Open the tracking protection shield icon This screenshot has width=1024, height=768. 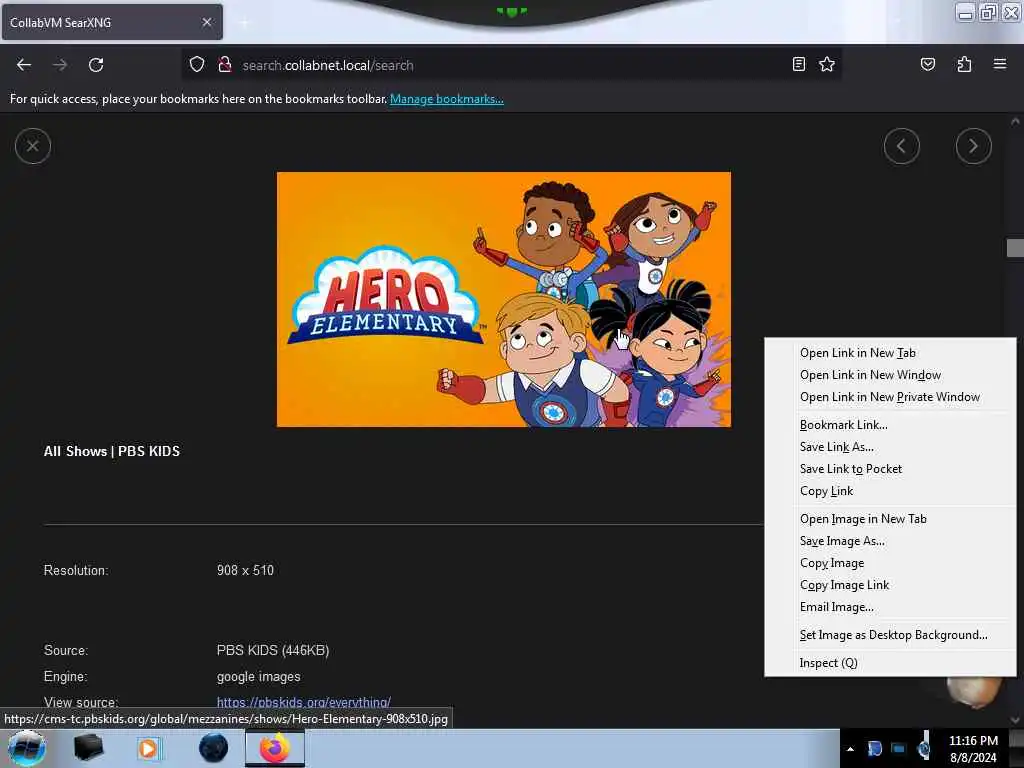[197, 65]
